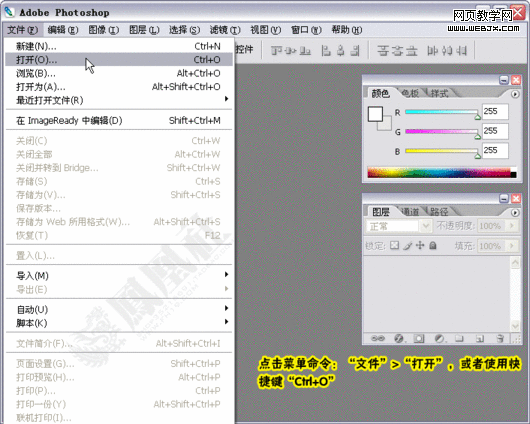Click the B channel color slider

click(442, 151)
